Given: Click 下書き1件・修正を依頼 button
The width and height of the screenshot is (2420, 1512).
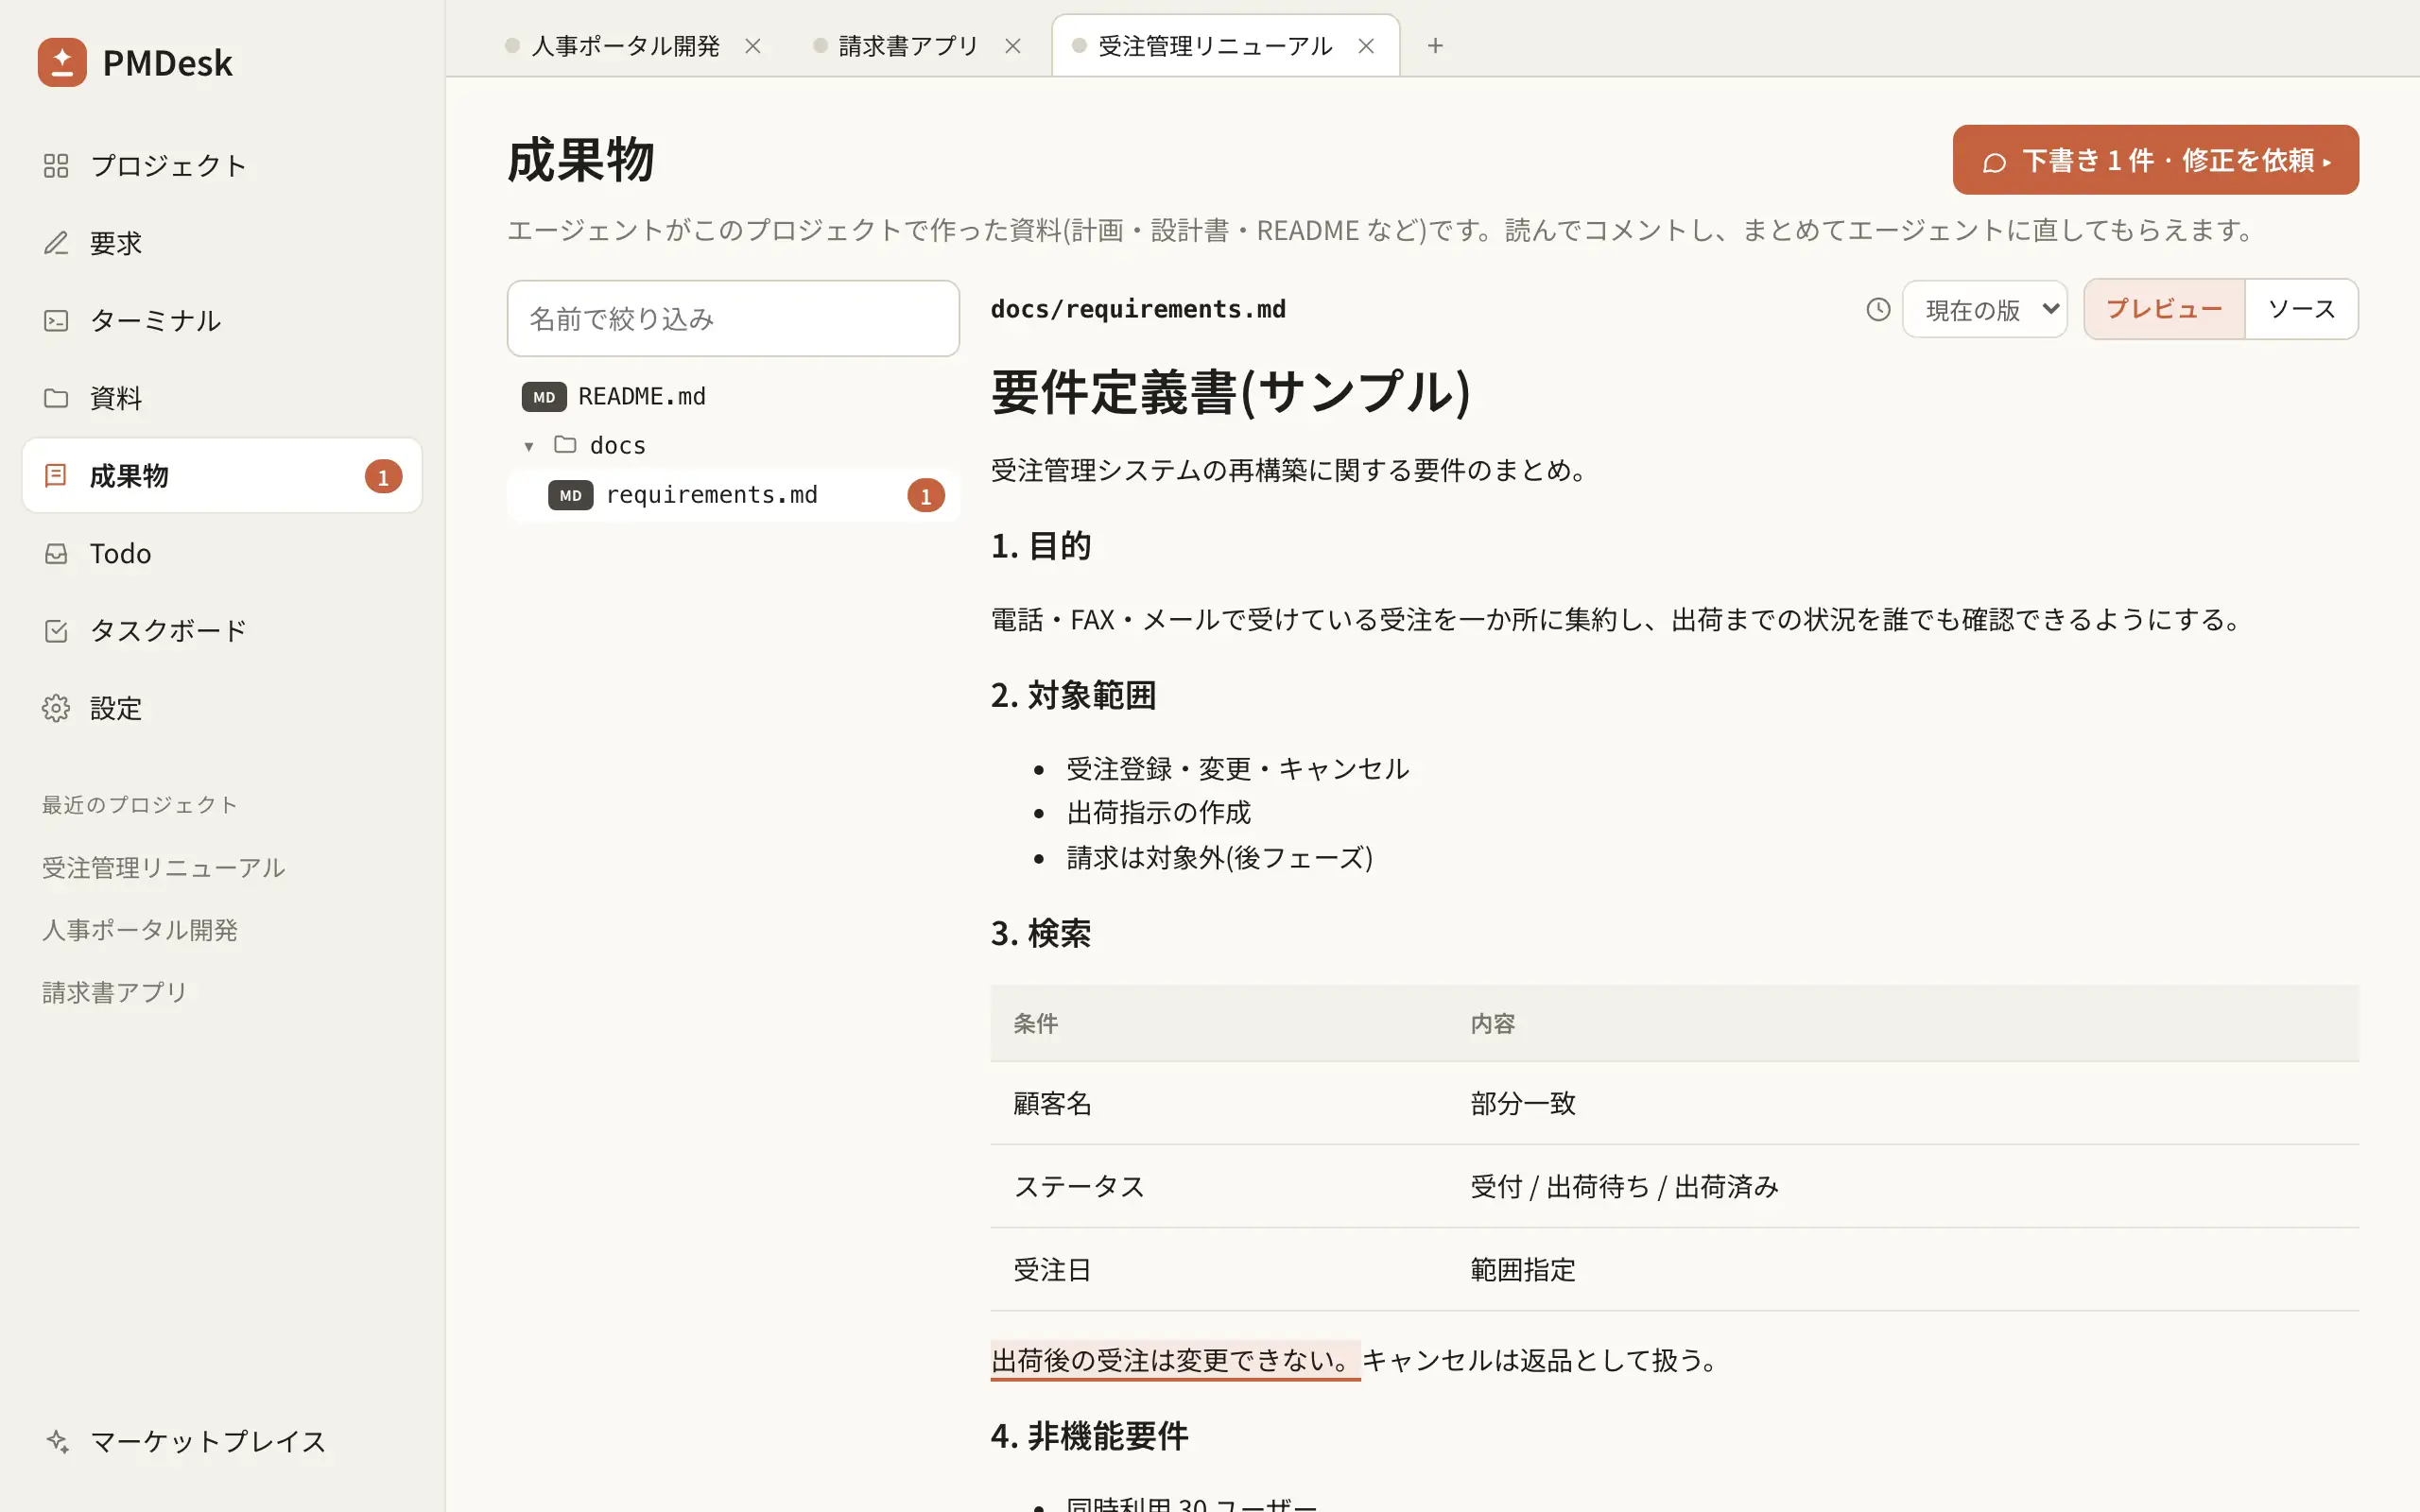Looking at the screenshot, I should [2155, 160].
